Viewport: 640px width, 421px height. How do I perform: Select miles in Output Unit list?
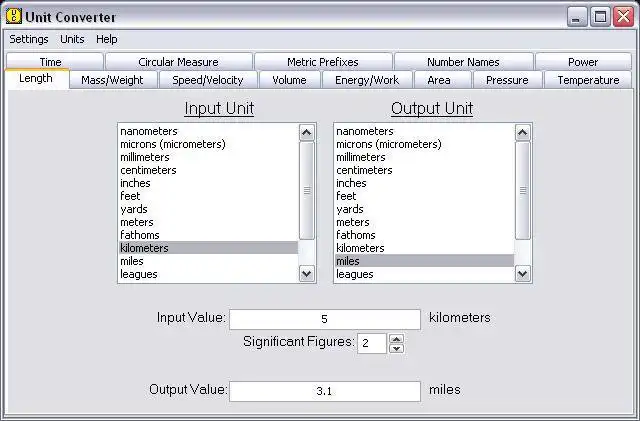coord(424,261)
